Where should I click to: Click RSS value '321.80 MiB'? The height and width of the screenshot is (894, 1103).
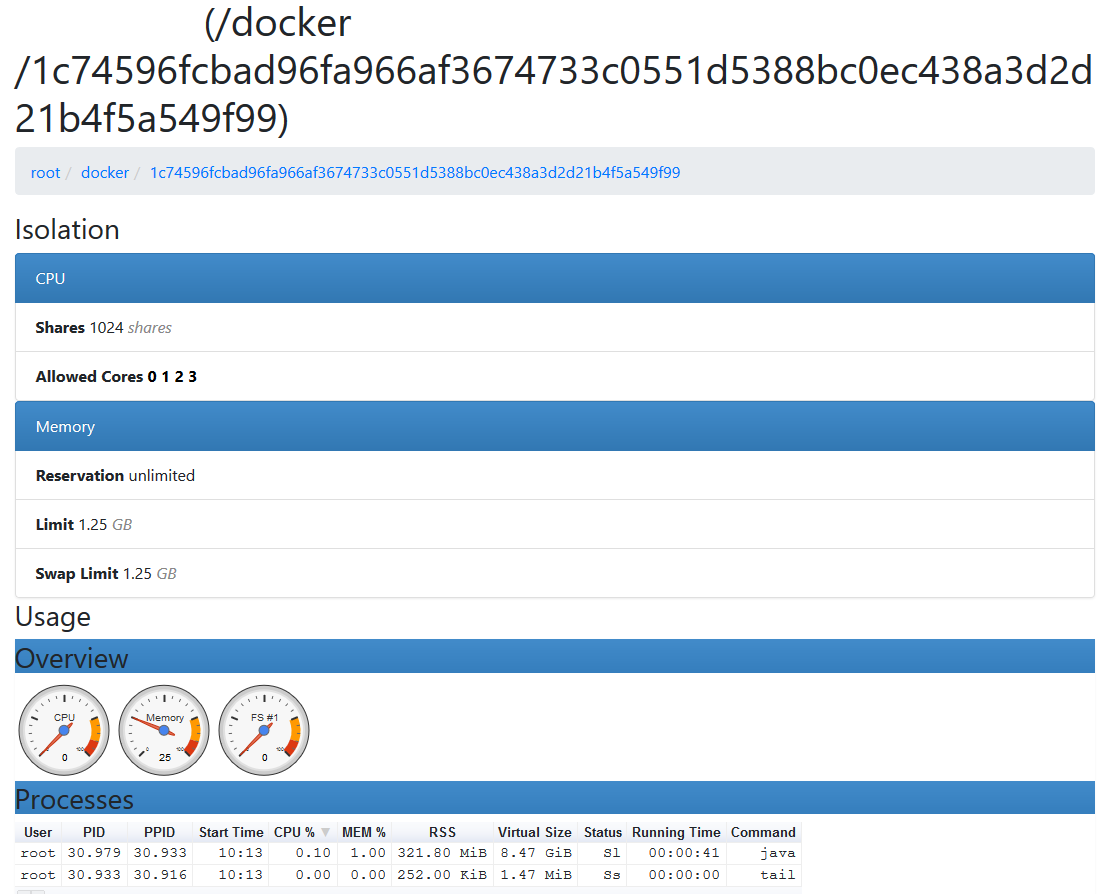tap(442, 853)
